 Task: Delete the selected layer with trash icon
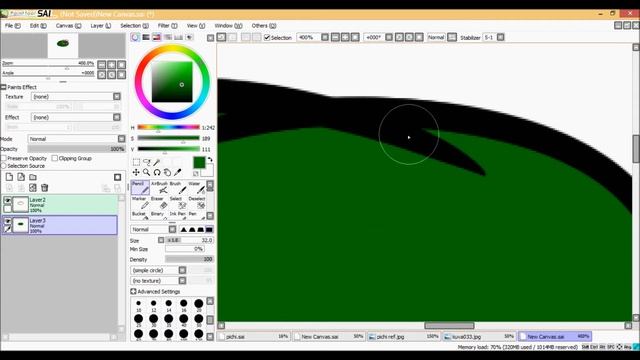click(44, 188)
